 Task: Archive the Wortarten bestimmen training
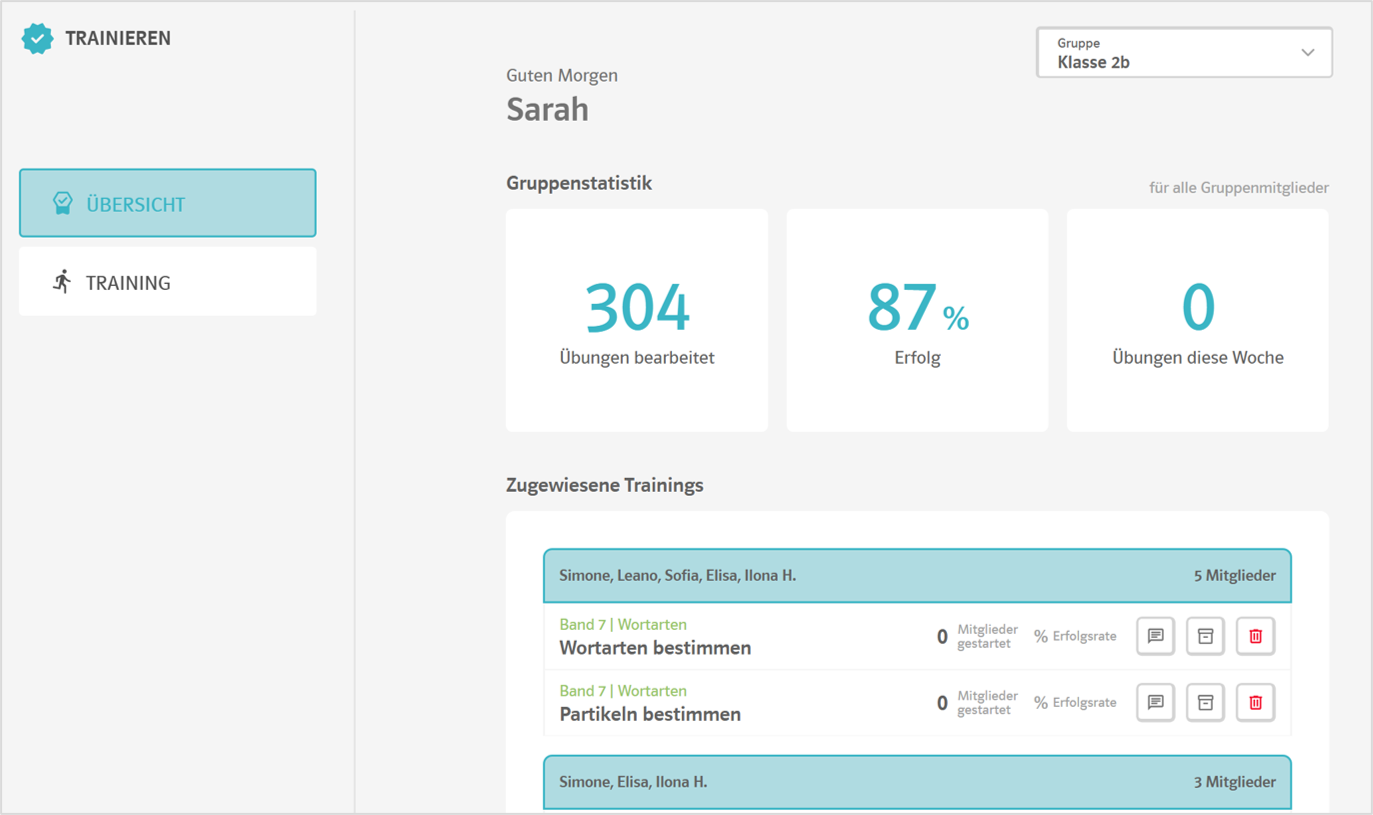[1205, 636]
